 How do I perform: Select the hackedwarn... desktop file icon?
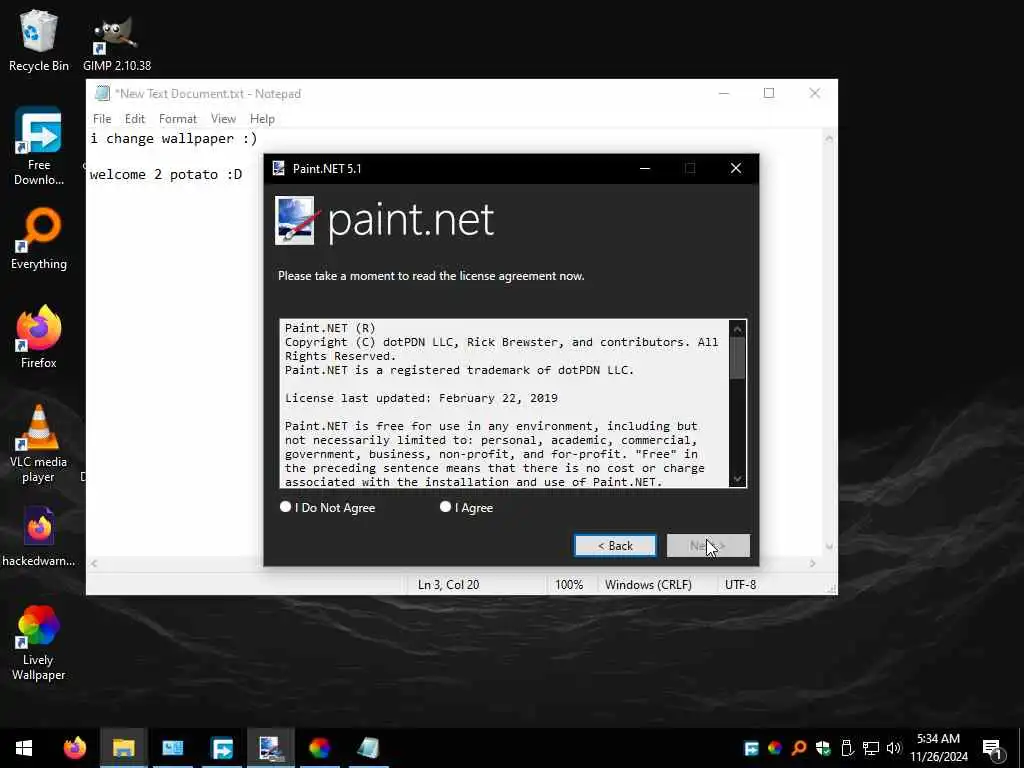(39, 536)
